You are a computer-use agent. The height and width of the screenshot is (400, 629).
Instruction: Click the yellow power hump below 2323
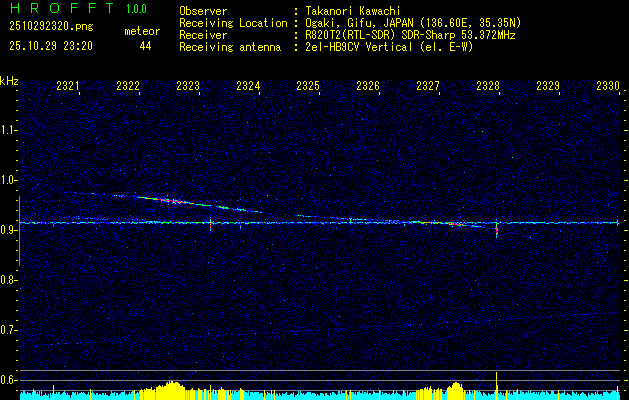170,389
